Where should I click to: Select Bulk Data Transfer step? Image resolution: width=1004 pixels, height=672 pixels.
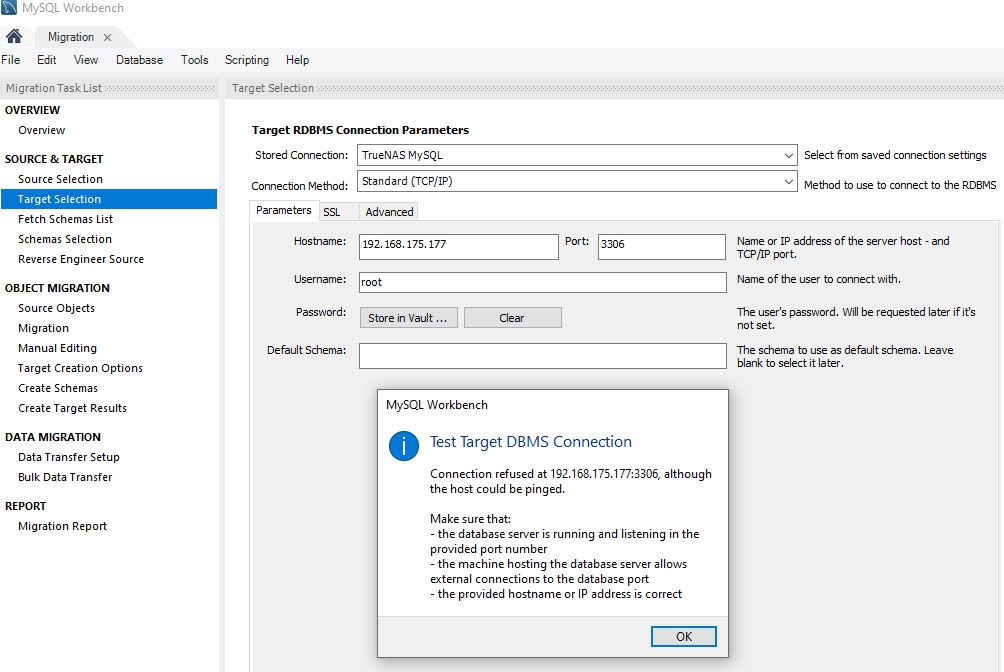tap(65, 477)
